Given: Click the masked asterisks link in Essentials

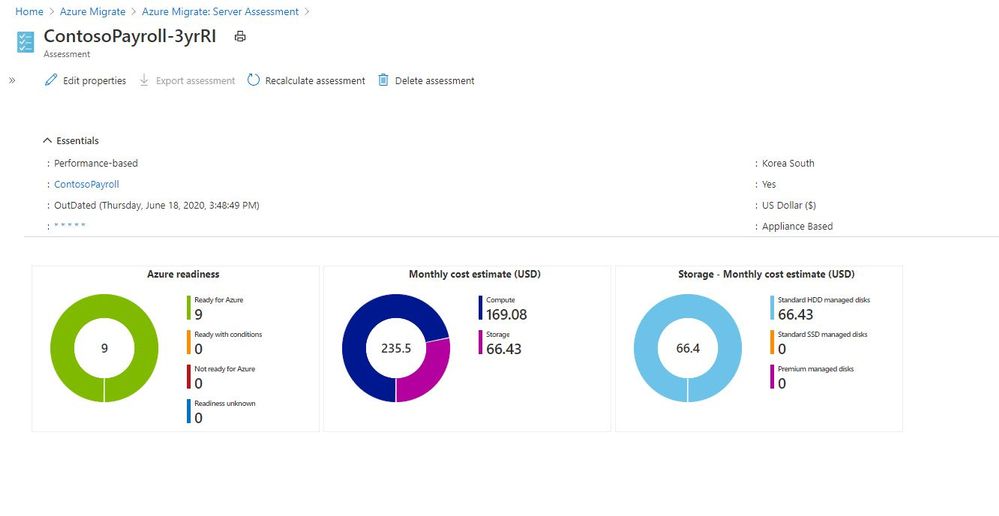Looking at the screenshot, I should (69, 226).
